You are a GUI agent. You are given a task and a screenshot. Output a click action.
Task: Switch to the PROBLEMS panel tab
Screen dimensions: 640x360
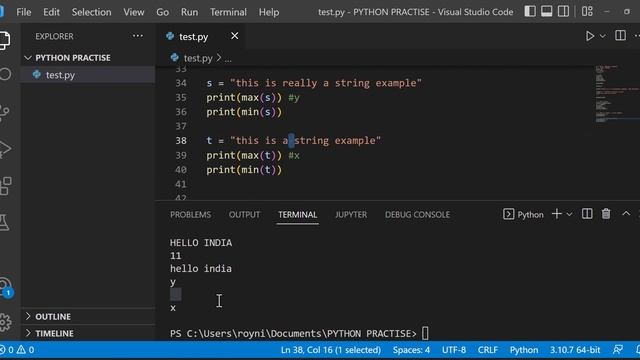[x=191, y=215]
